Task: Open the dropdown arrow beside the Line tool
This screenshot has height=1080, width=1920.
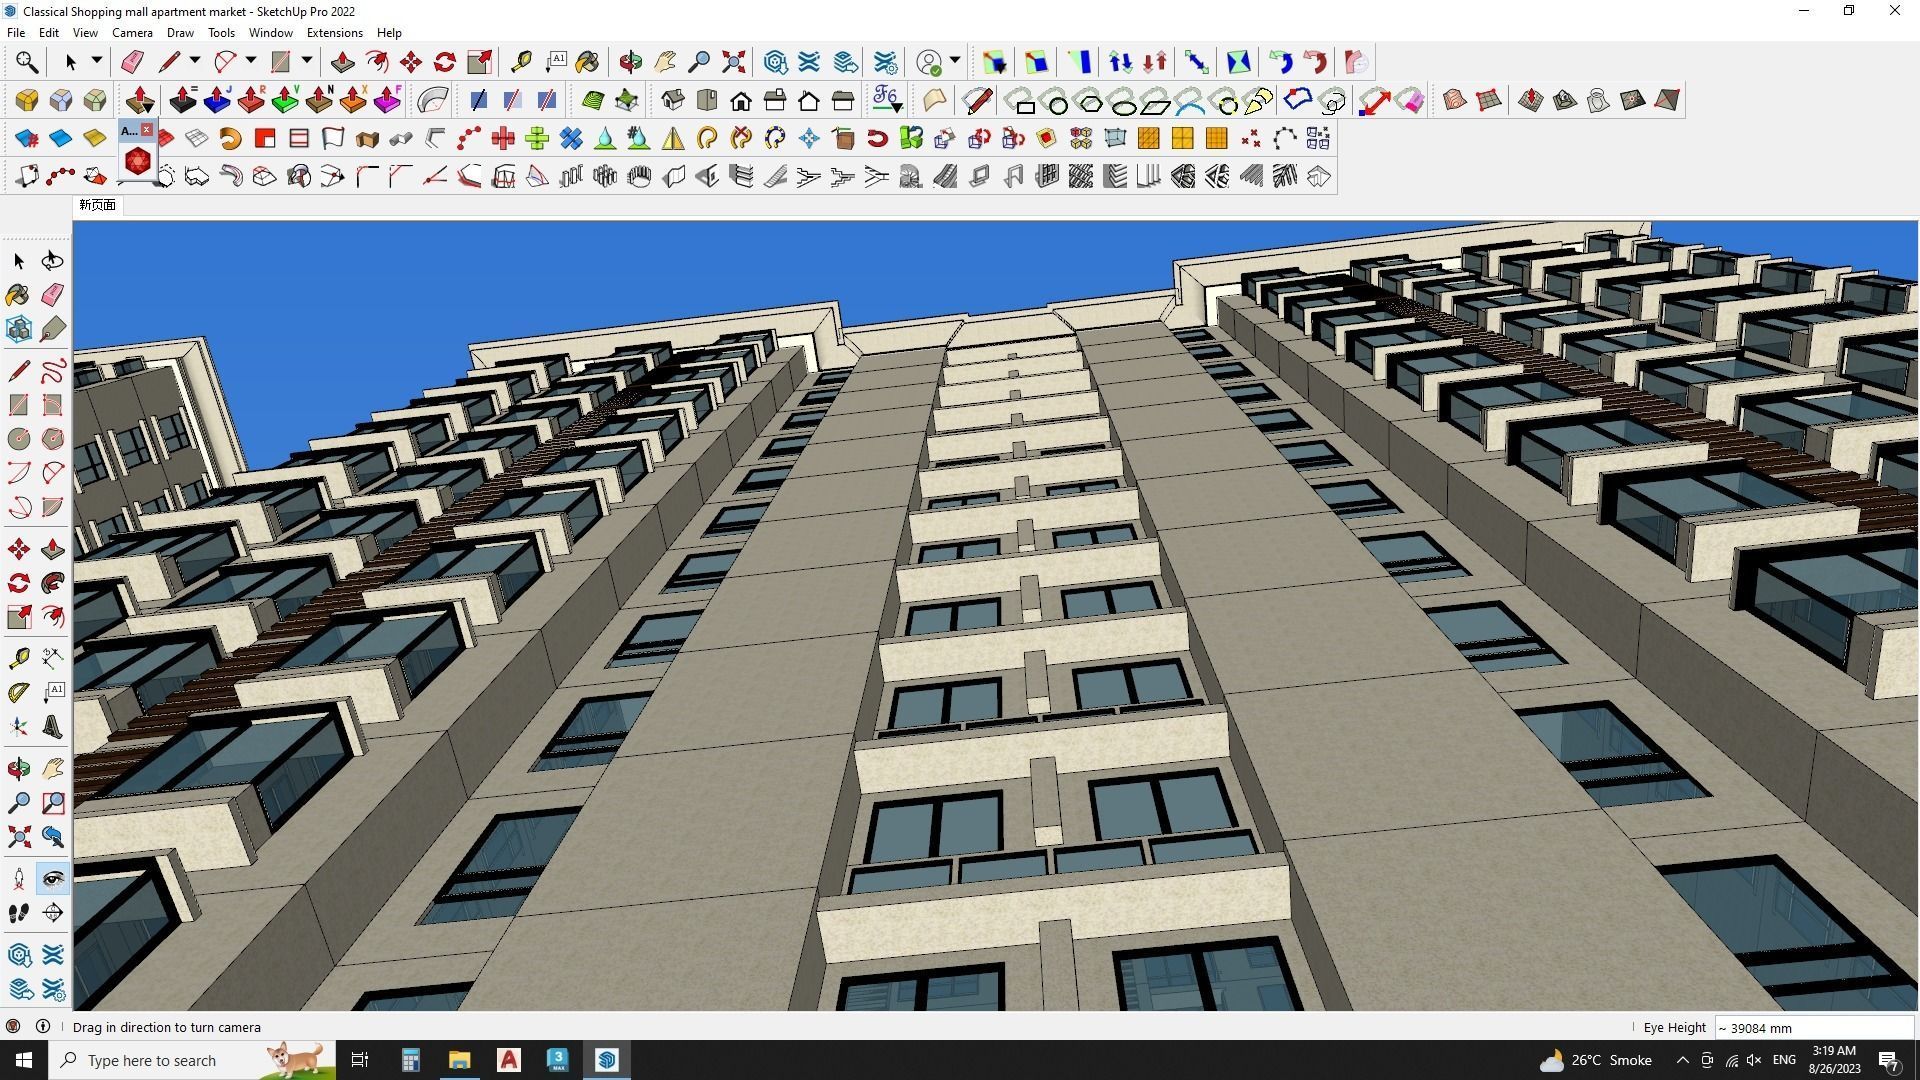Action: [x=193, y=61]
